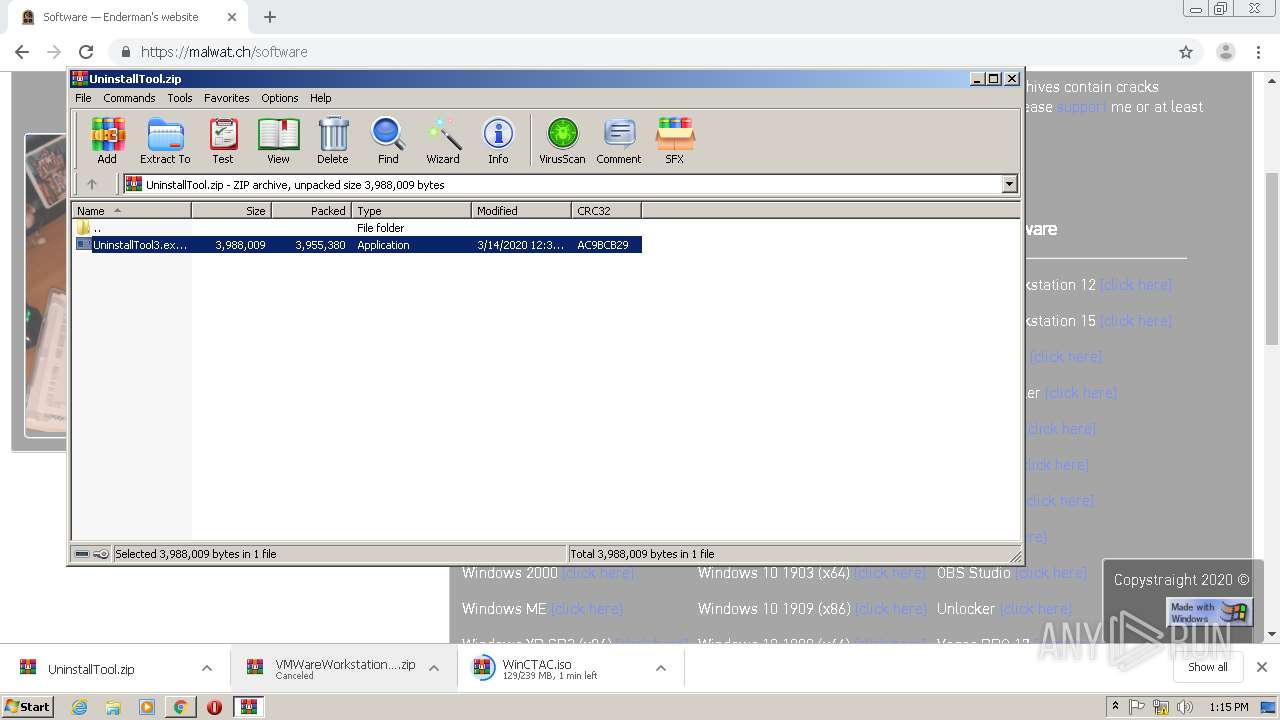The height and width of the screenshot is (720, 1280).
Task: Click the Extract To toolbar icon
Action: click(x=165, y=140)
